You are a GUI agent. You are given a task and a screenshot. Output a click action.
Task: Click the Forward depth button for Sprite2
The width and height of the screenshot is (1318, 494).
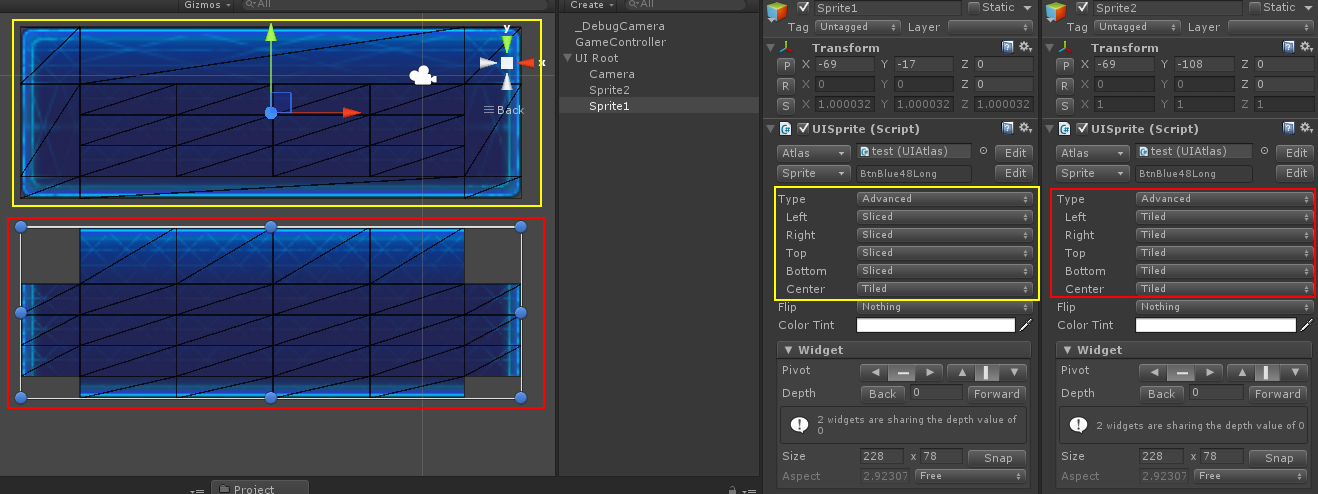coord(1277,393)
